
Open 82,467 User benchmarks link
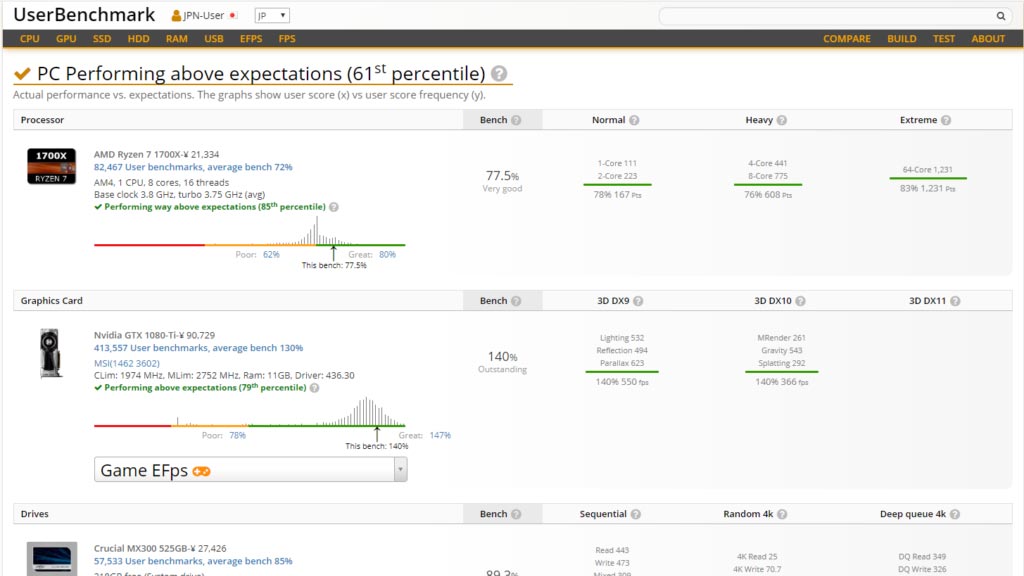(x=193, y=167)
